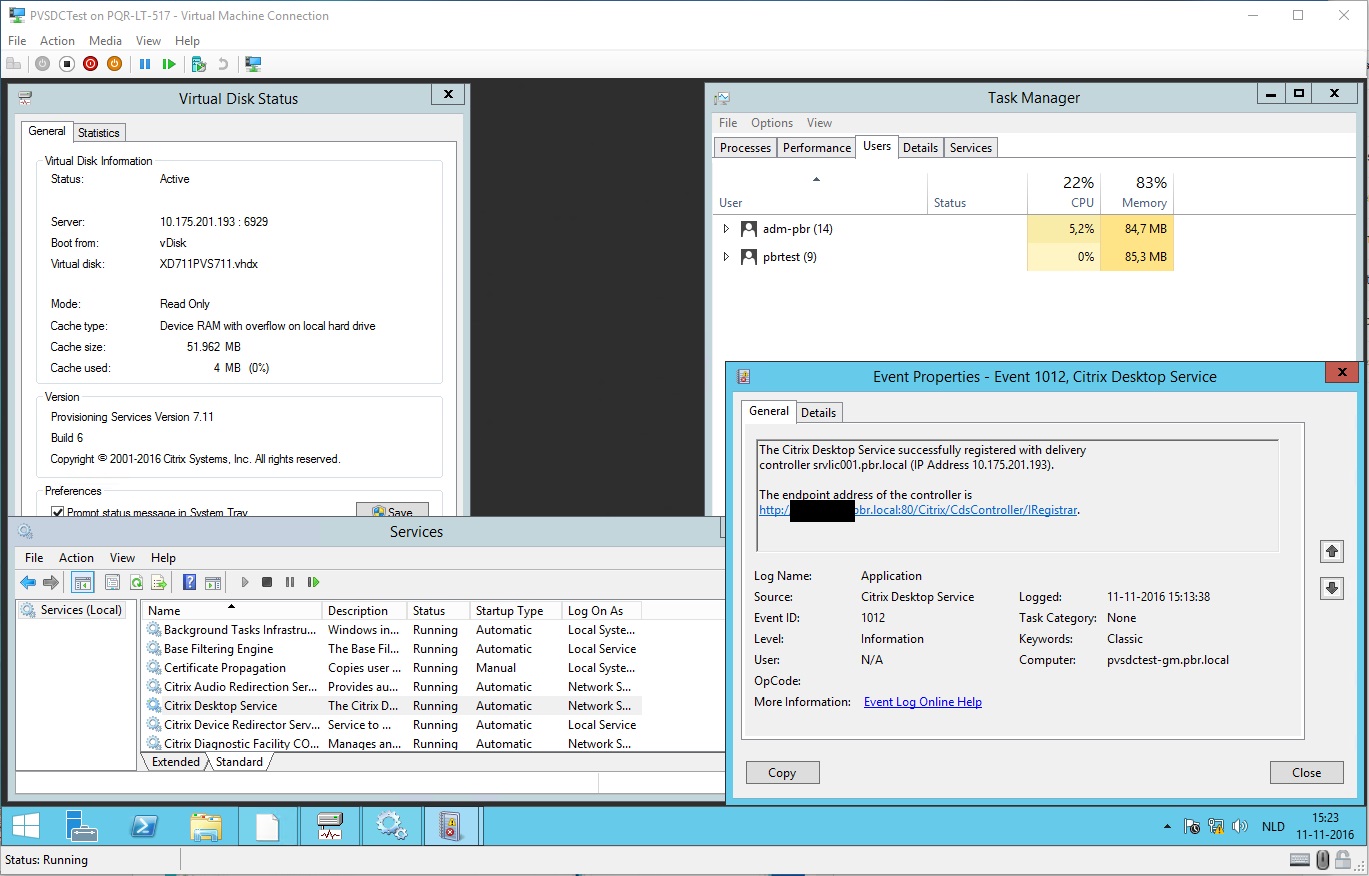
Task: Open Server Manager from the taskbar
Action: pyautogui.click(x=82, y=827)
